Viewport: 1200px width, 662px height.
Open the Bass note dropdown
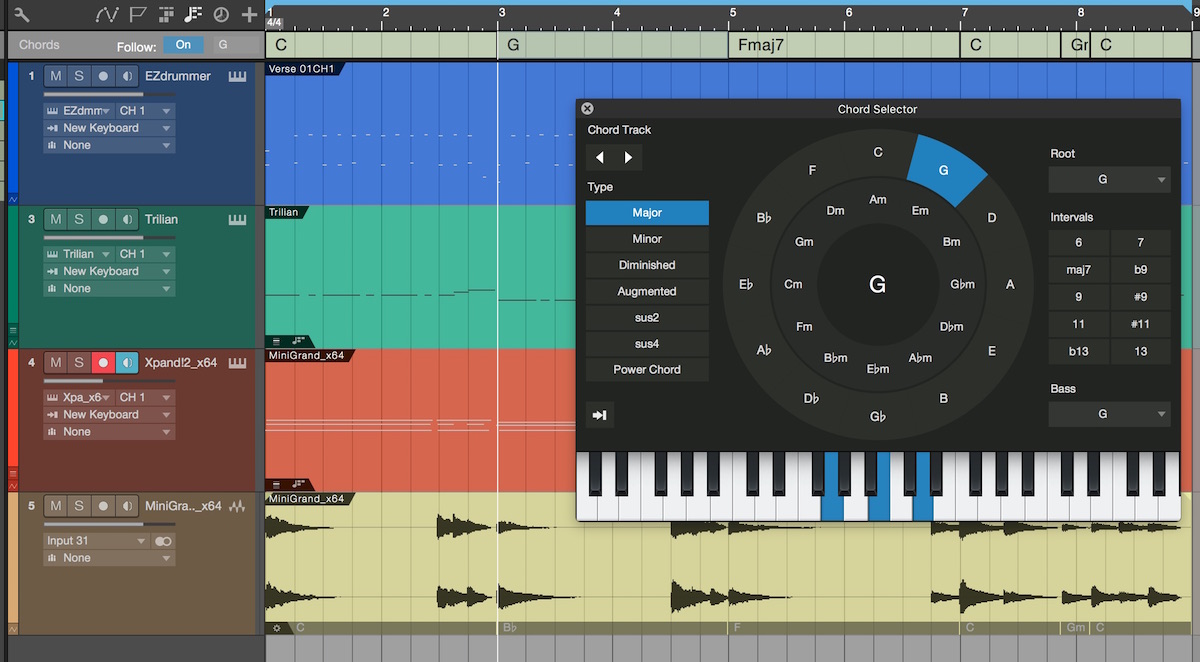pos(1109,414)
